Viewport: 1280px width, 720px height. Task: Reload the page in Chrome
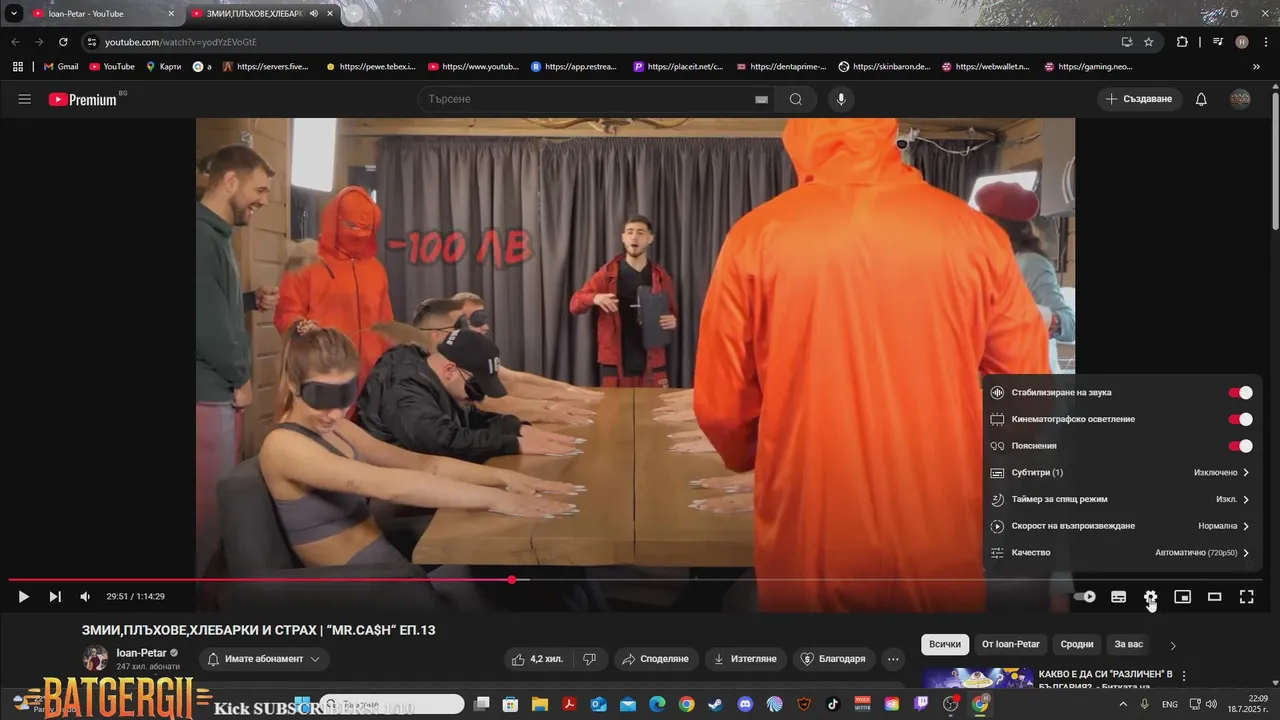point(63,42)
